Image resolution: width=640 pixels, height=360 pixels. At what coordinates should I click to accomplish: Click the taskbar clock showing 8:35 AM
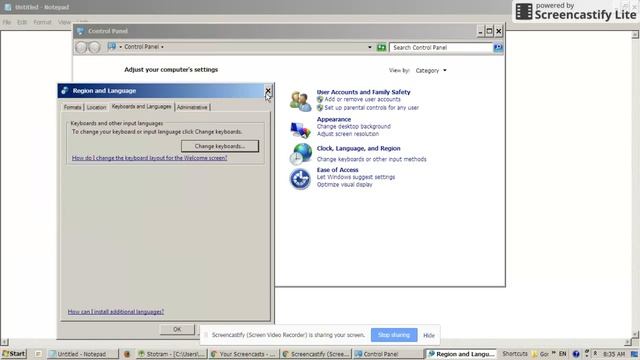pyautogui.click(x=614, y=354)
